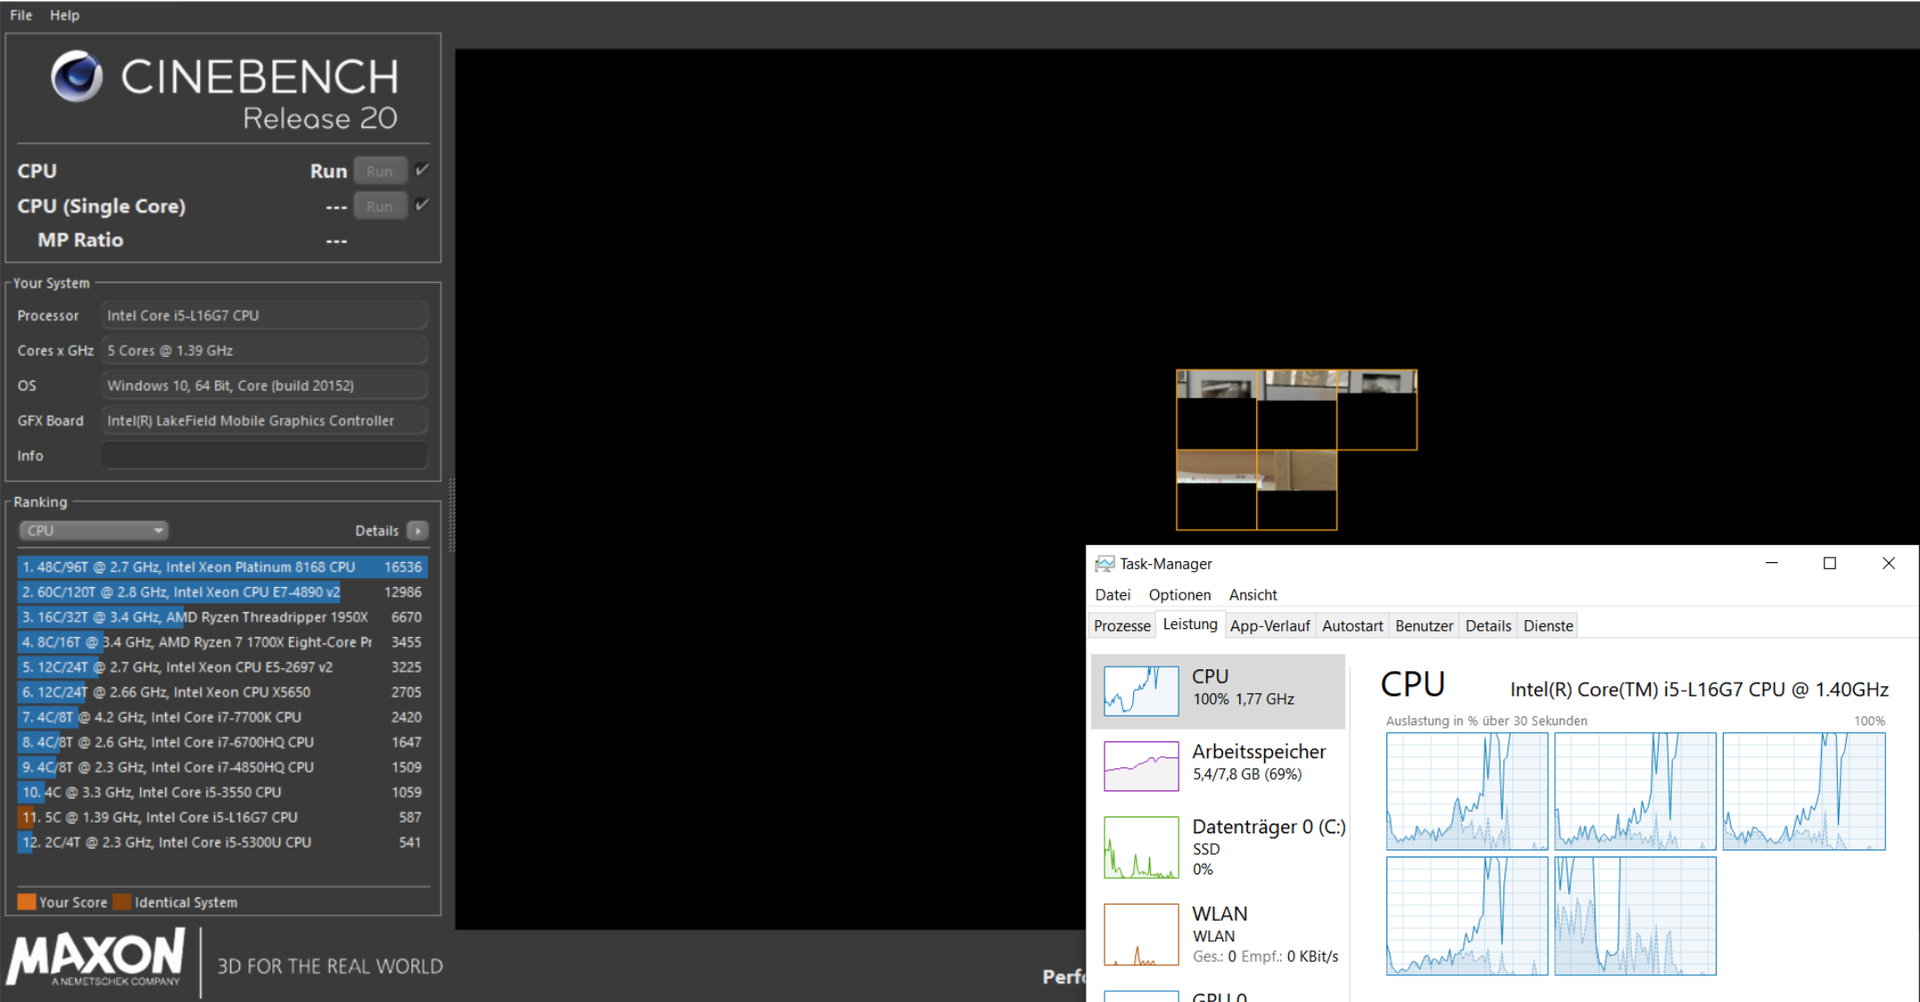The image size is (1920, 1002).
Task: Open the File menu in Cinebench
Action: pos(21,15)
